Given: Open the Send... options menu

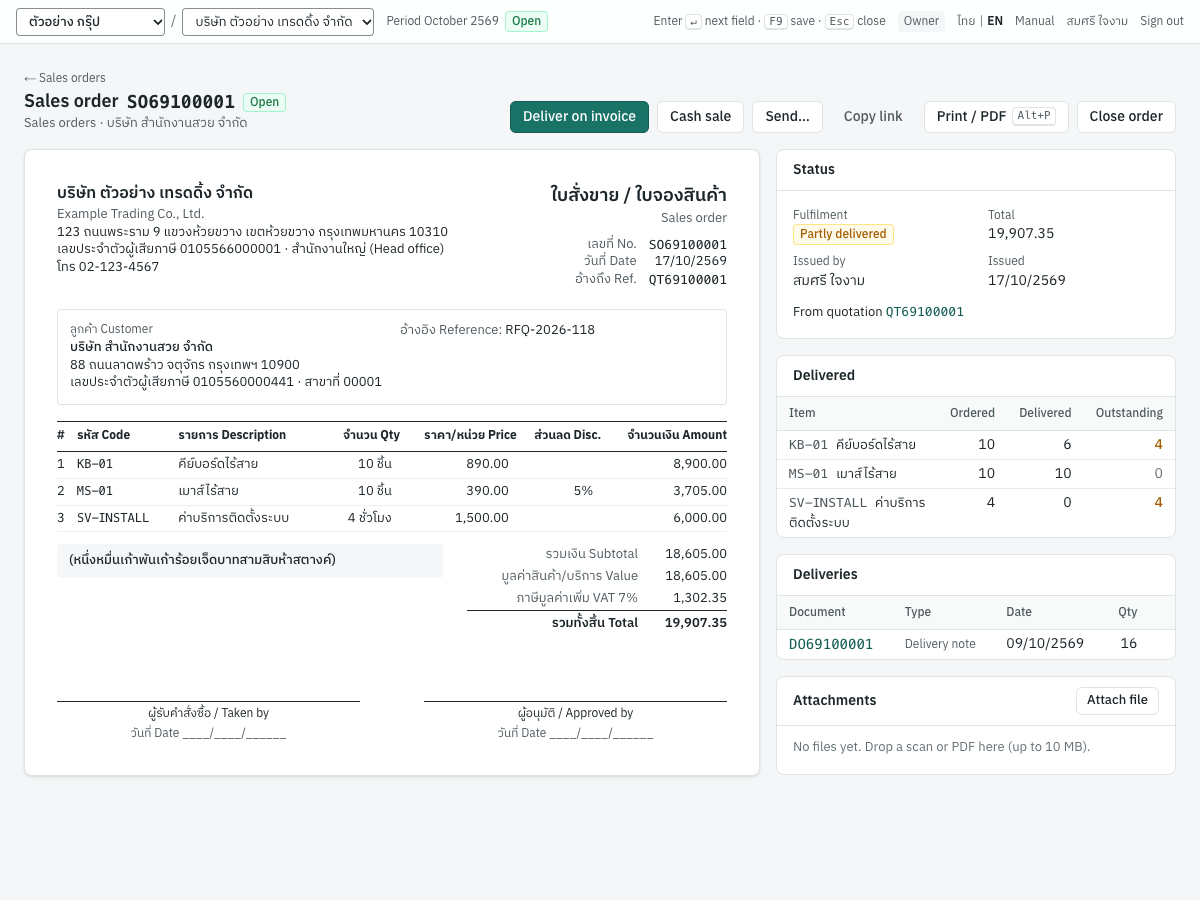Looking at the screenshot, I should [x=787, y=116].
